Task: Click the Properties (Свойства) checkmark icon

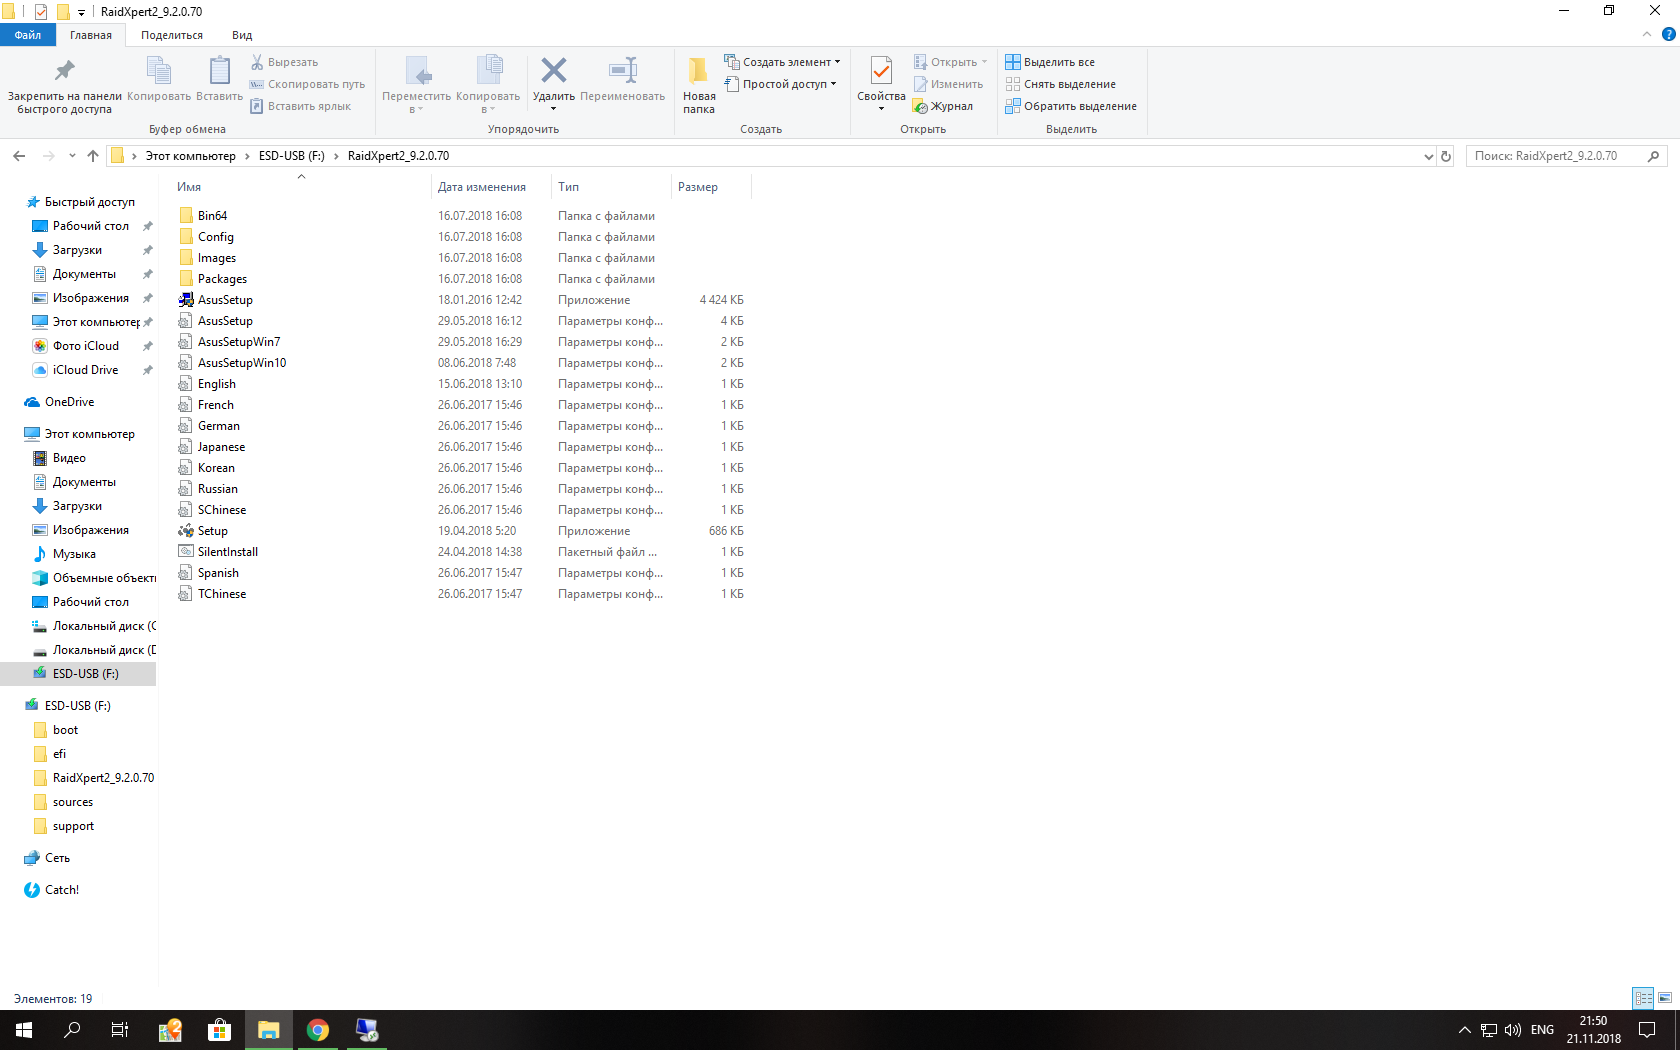Action: pos(881,70)
